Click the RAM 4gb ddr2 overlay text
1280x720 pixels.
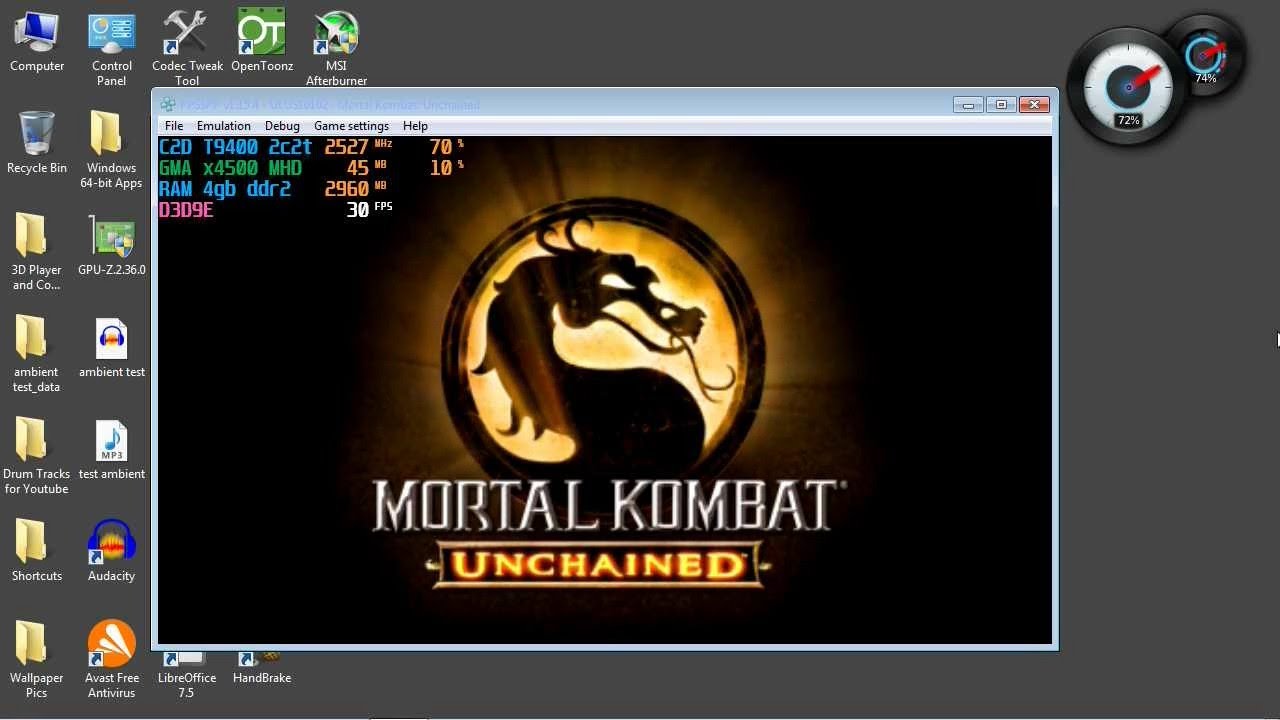click(225, 189)
